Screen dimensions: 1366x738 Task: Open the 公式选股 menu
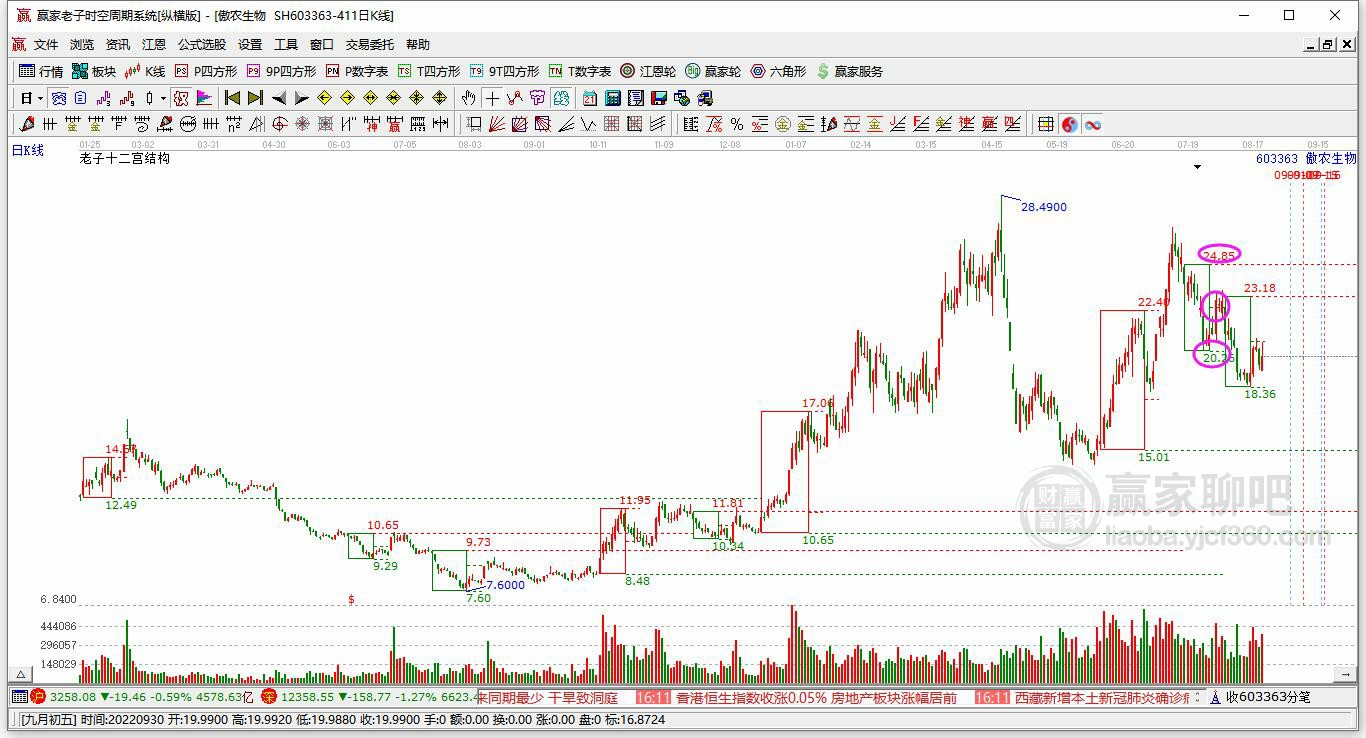coord(202,45)
